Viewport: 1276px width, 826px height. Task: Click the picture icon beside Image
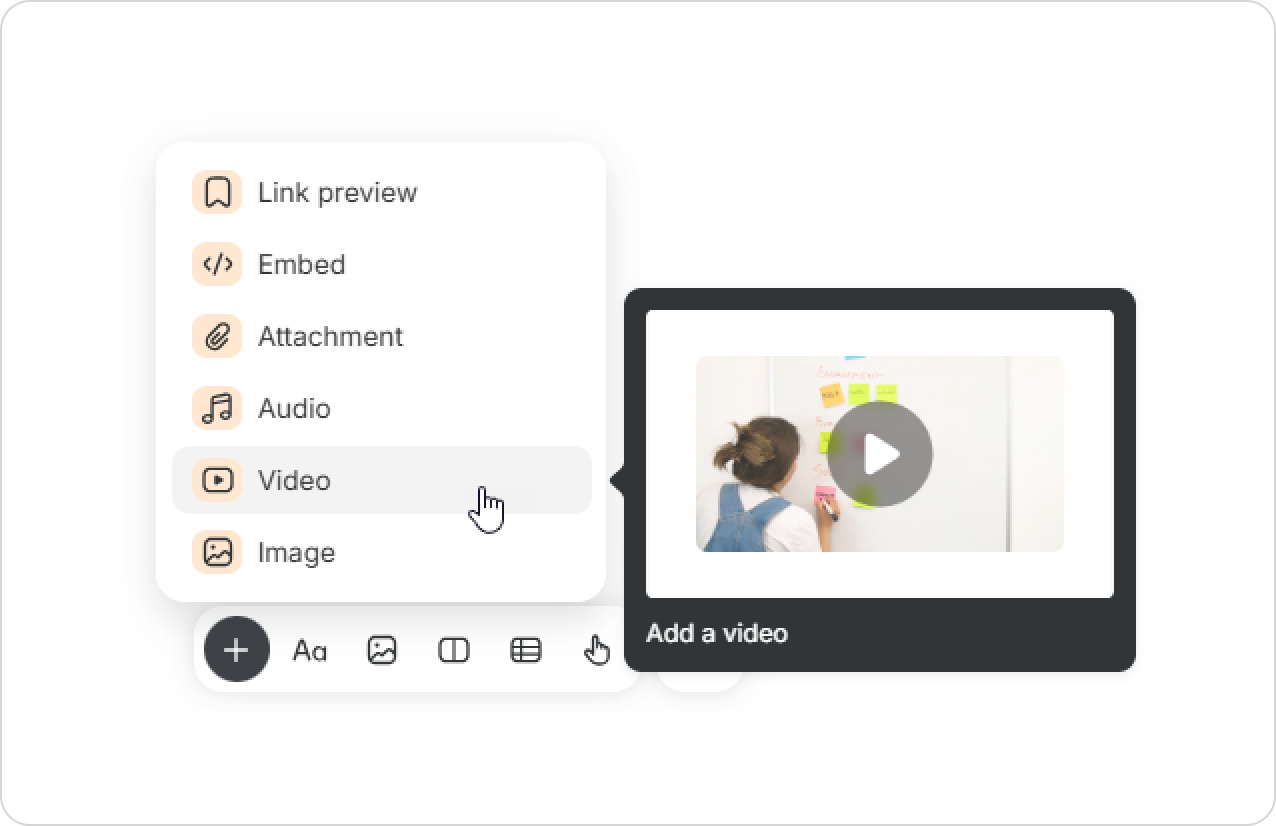[217, 552]
